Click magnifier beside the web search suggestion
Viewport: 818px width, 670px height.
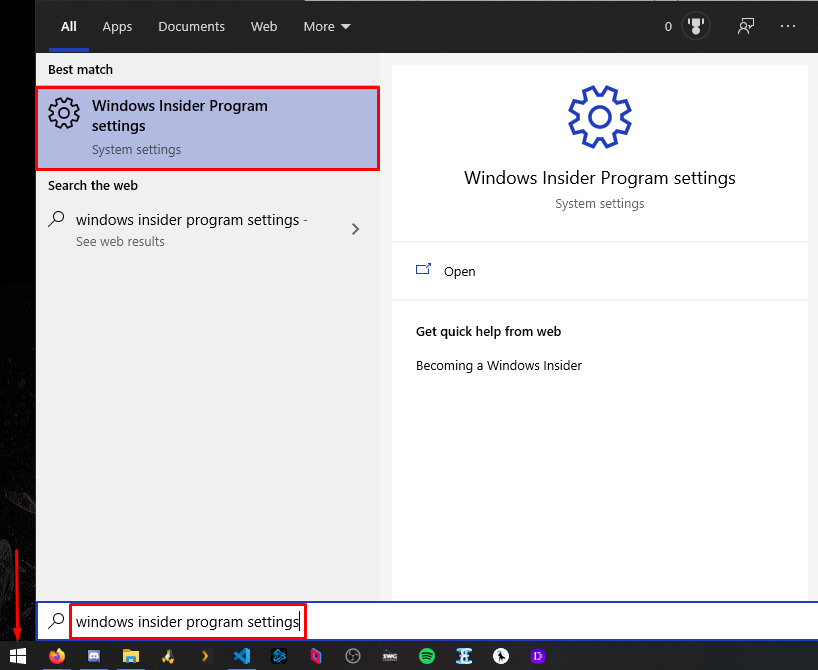[x=56, y=219]
